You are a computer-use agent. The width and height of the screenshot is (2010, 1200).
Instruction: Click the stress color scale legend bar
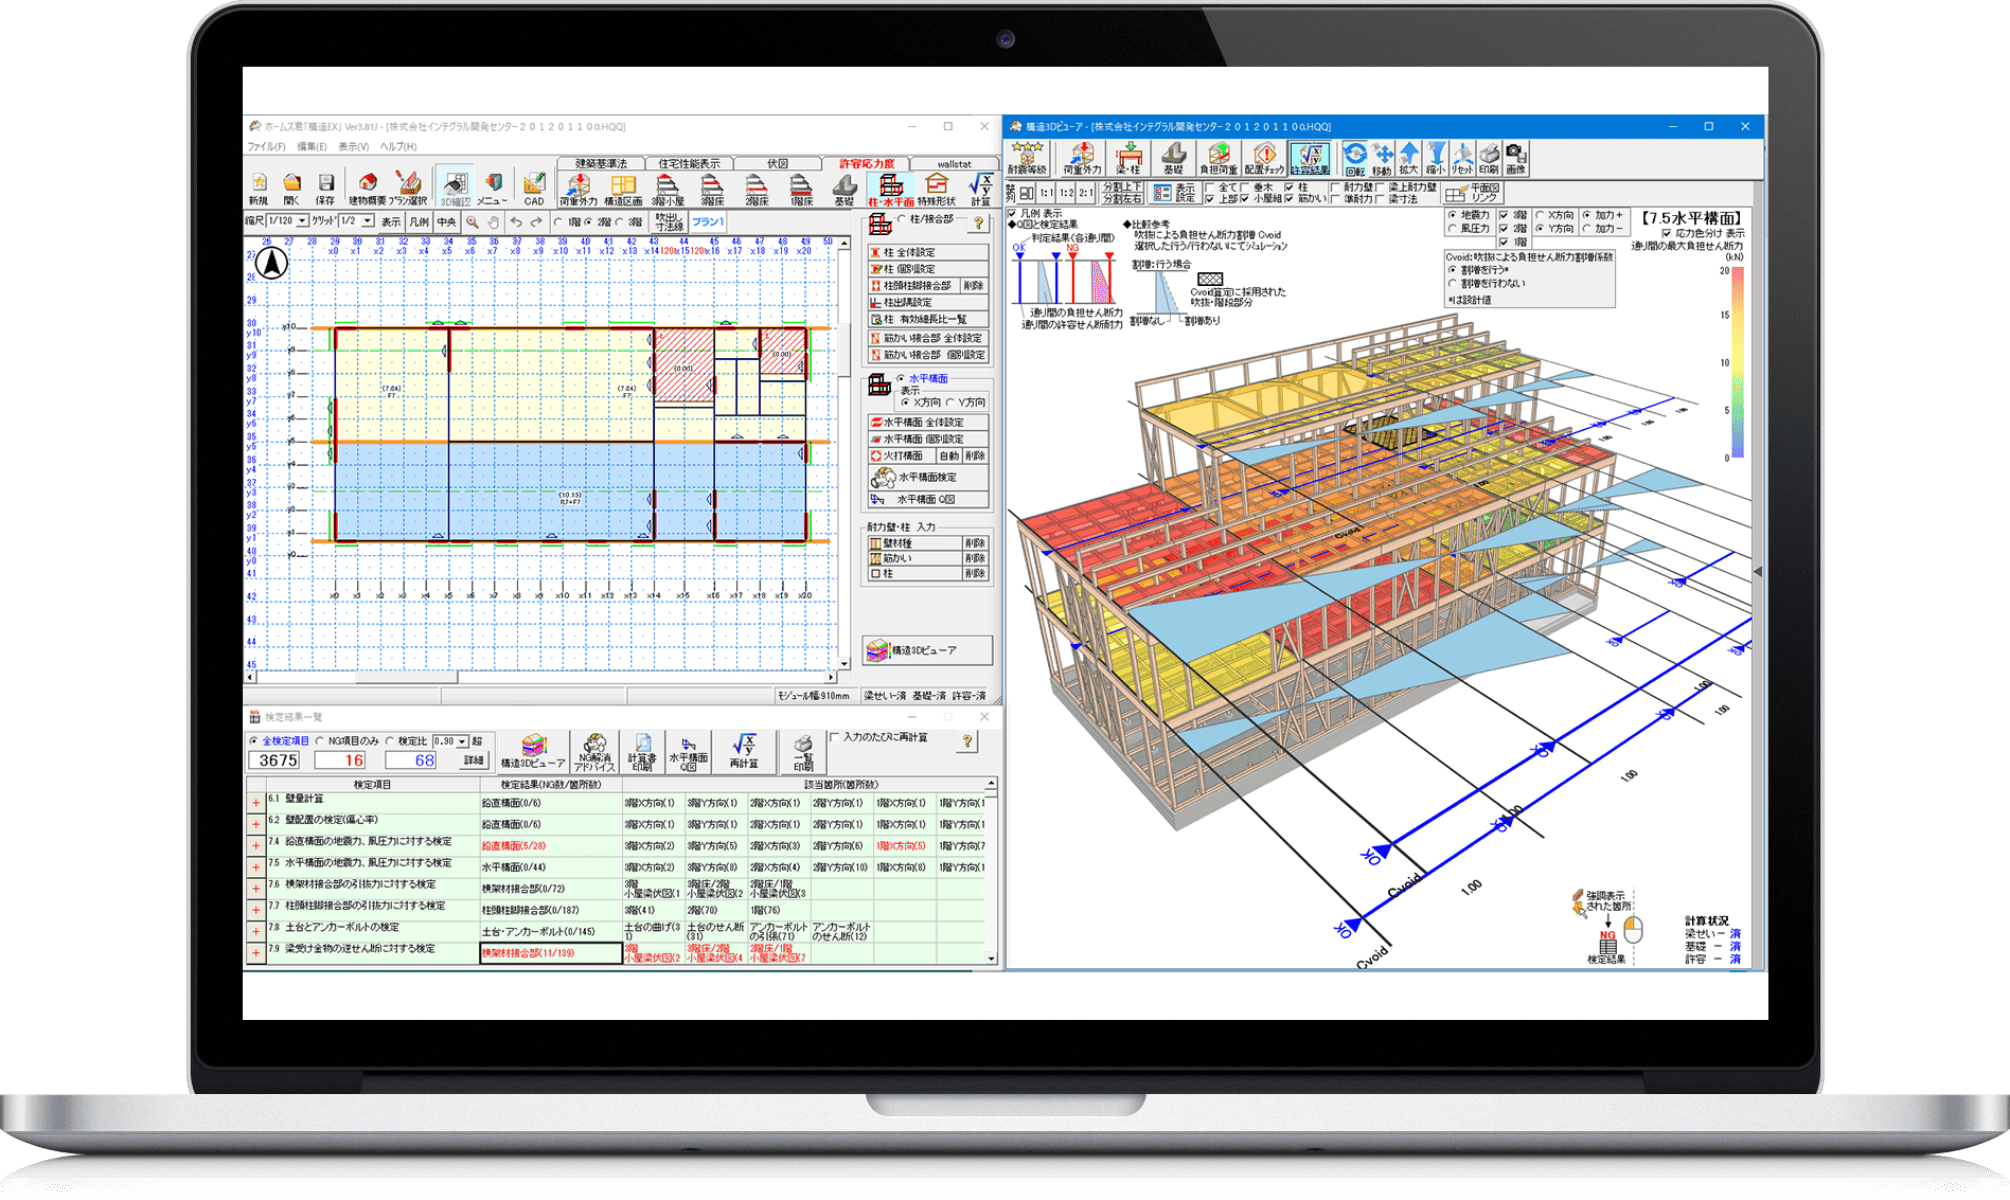click(1738, 362)
